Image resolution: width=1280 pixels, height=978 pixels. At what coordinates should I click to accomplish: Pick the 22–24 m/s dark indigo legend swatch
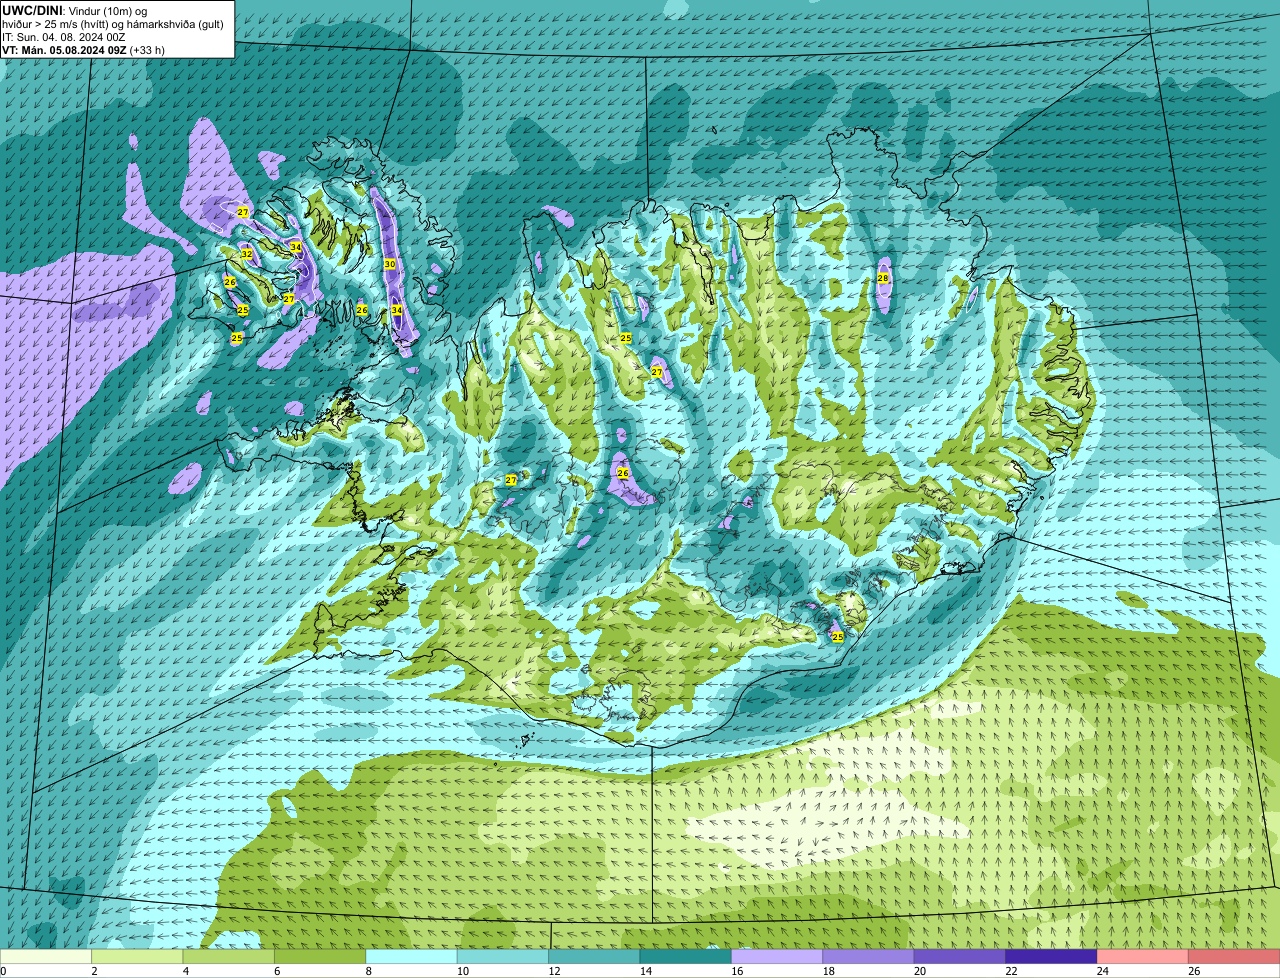1052,956
